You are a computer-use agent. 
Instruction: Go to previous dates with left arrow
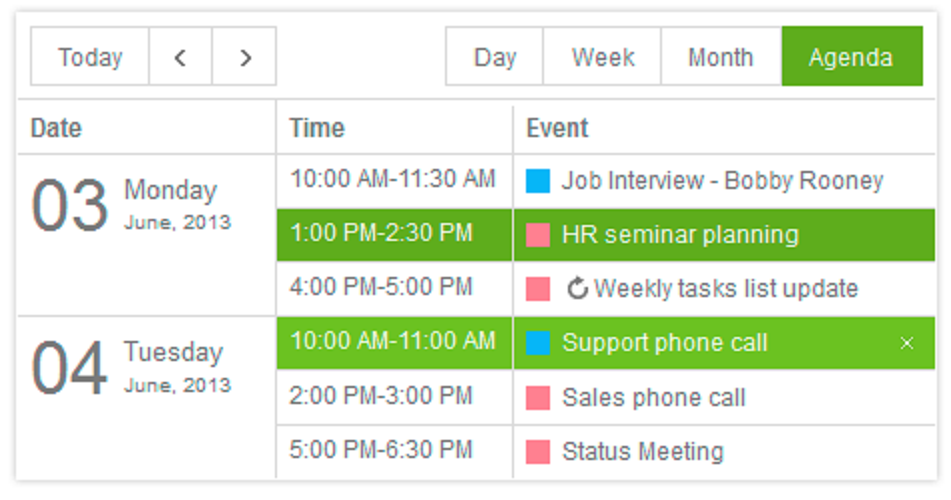pos(180,57)
